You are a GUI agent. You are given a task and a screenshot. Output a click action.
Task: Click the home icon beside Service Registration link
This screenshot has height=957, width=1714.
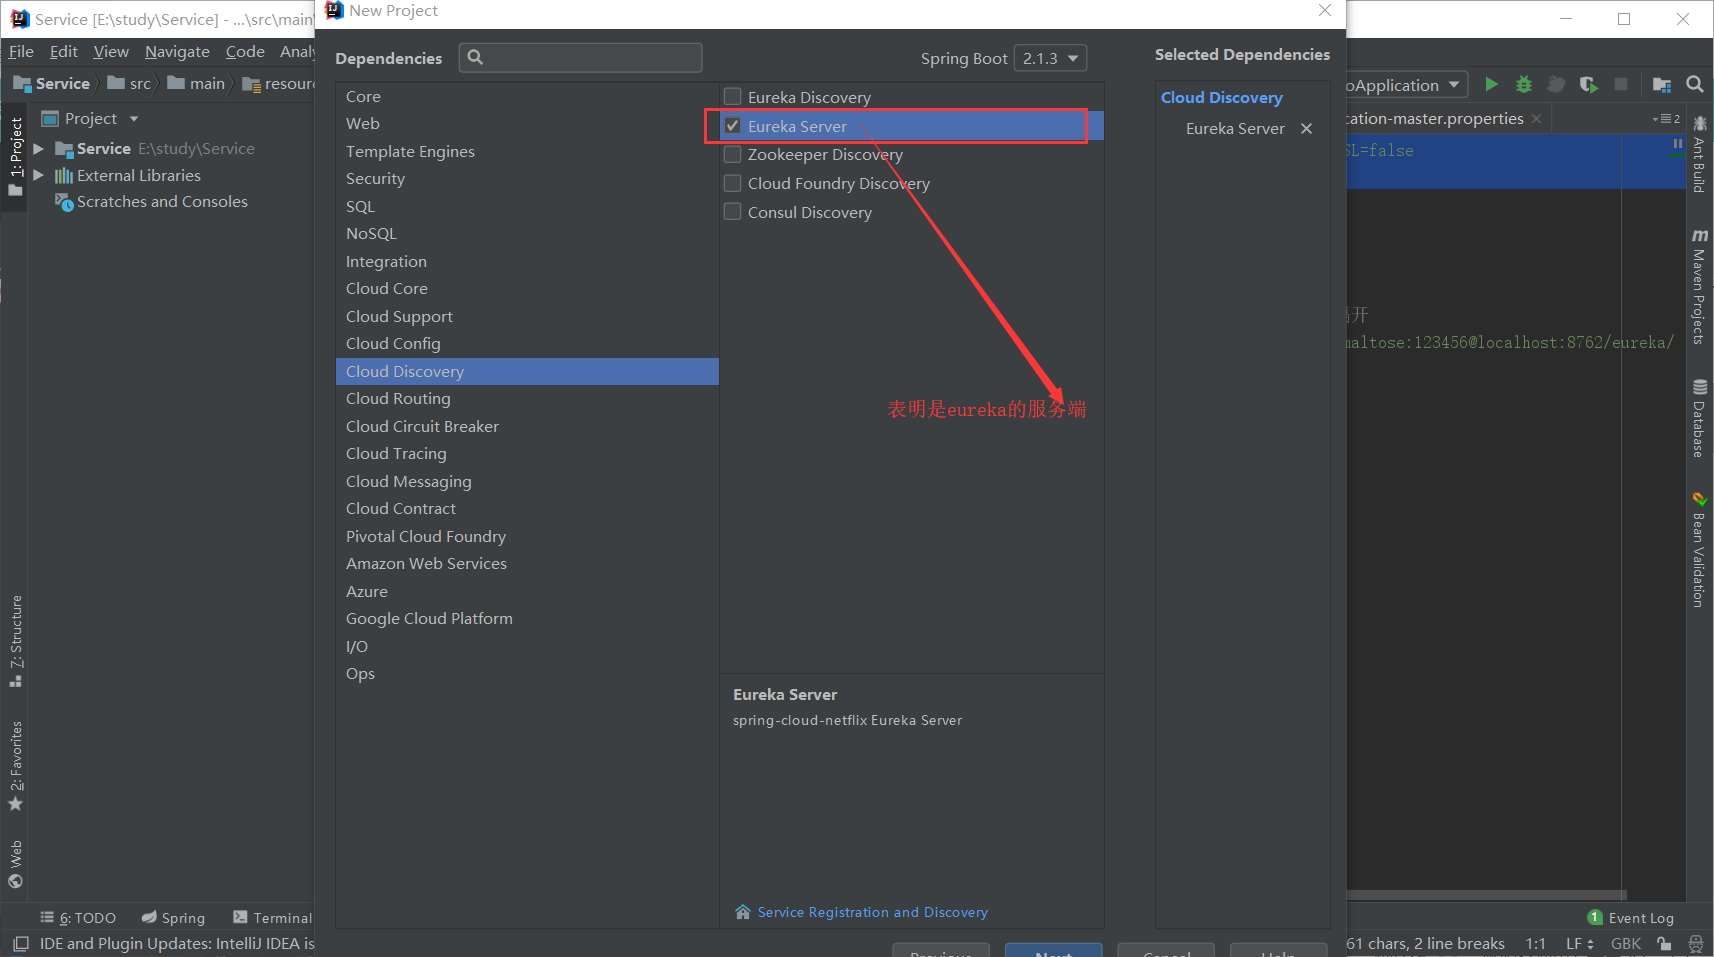coord(743,912)
